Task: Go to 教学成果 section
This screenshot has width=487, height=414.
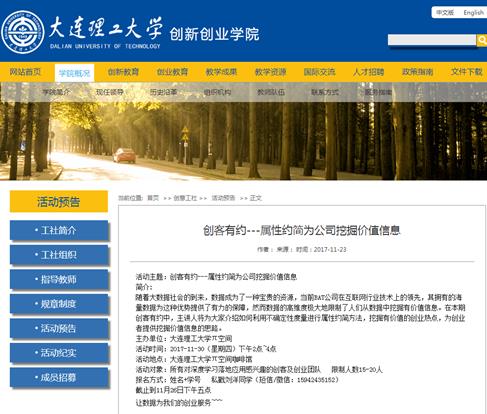Action: (221, 72)
